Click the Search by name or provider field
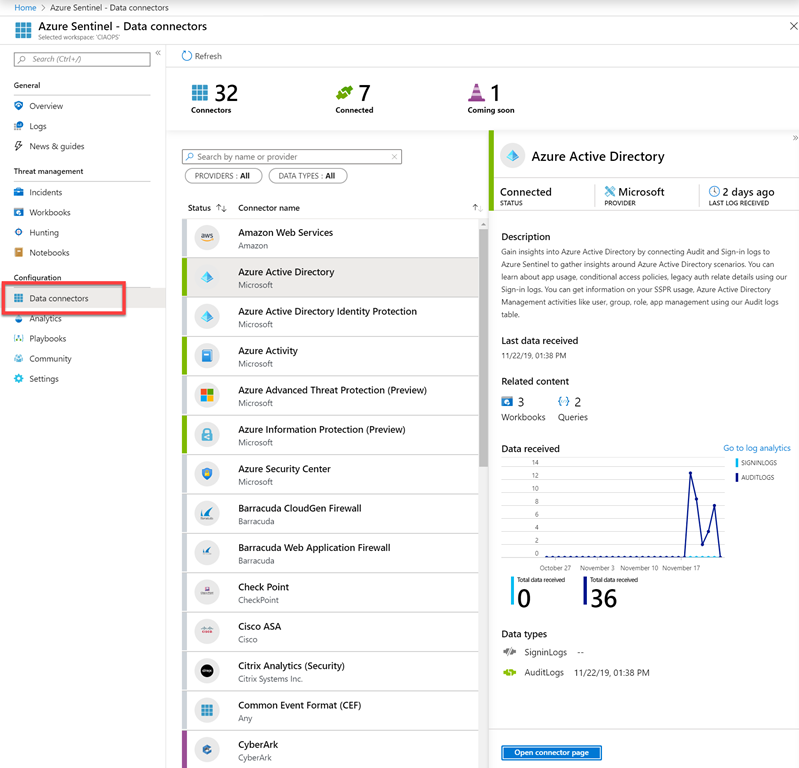 (292, 157)
